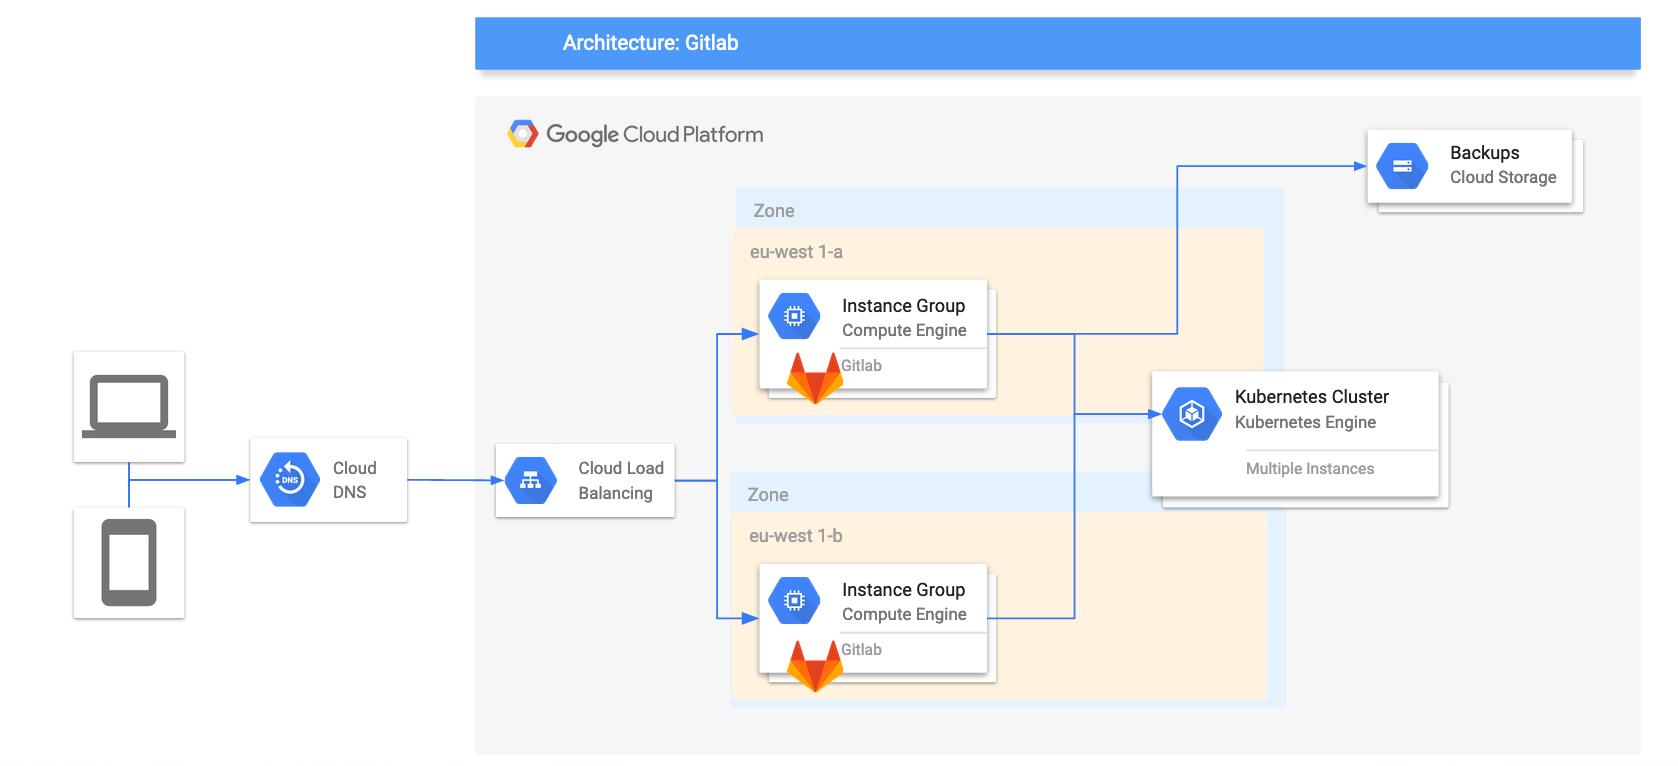
Task: Click the 'eu-west 1-a' zone label
Action: (x=796, y=252)
